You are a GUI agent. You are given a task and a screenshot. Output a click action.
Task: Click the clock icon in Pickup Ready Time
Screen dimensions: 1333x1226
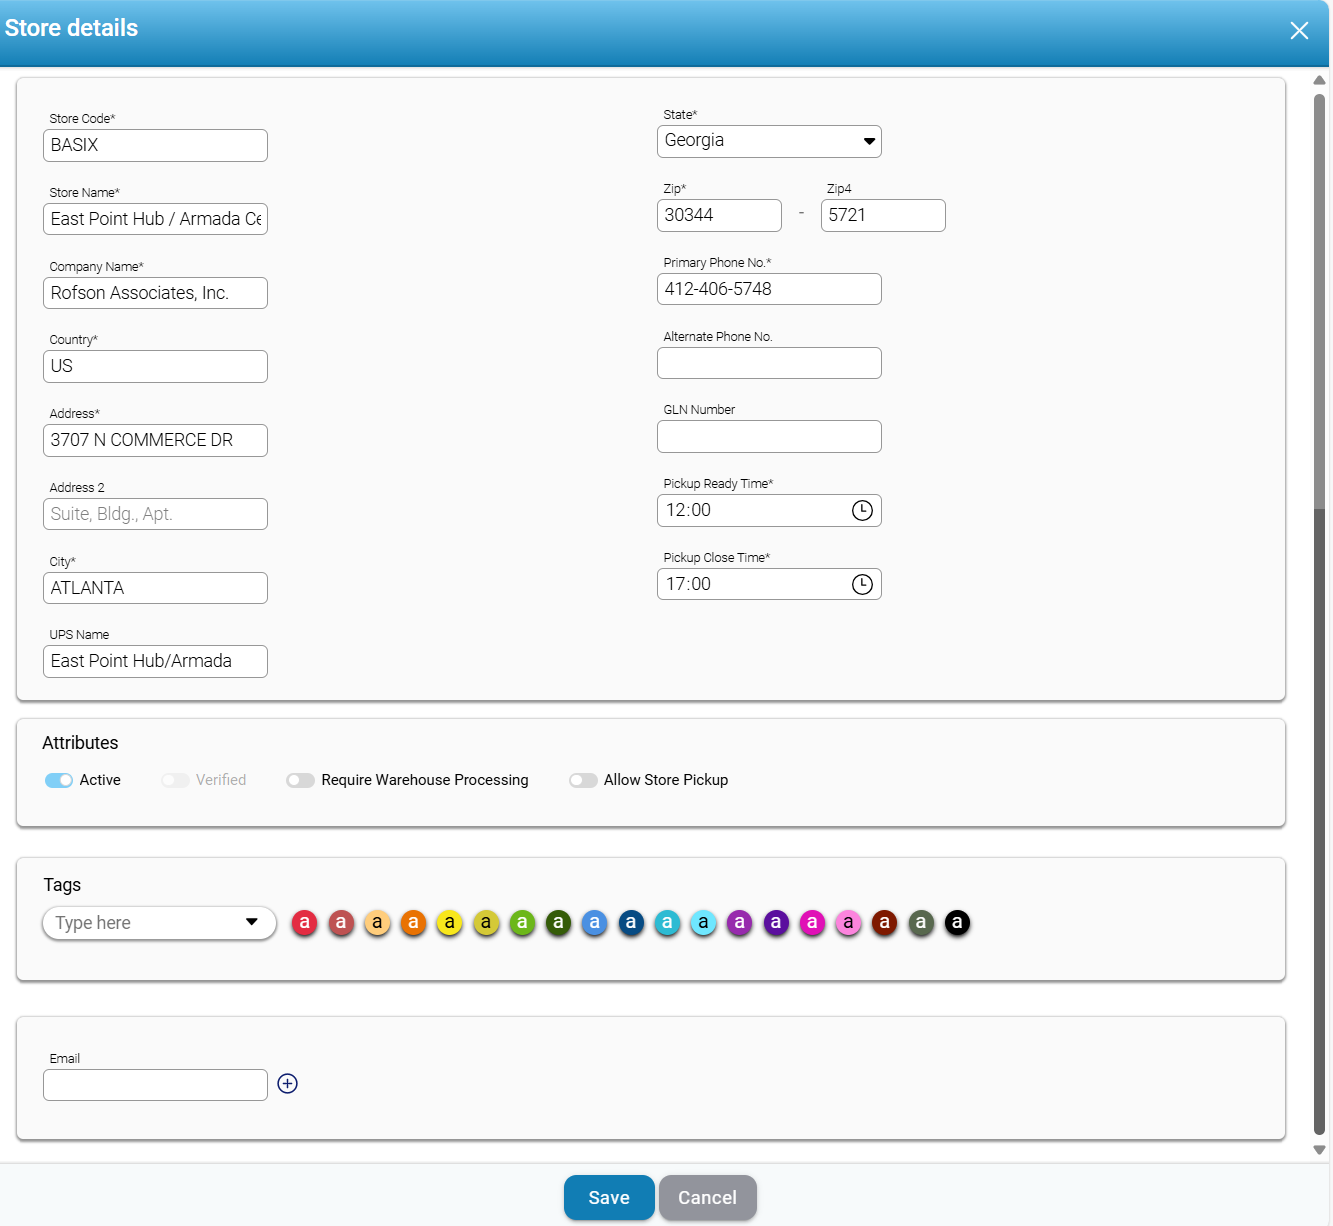(862, 511)
